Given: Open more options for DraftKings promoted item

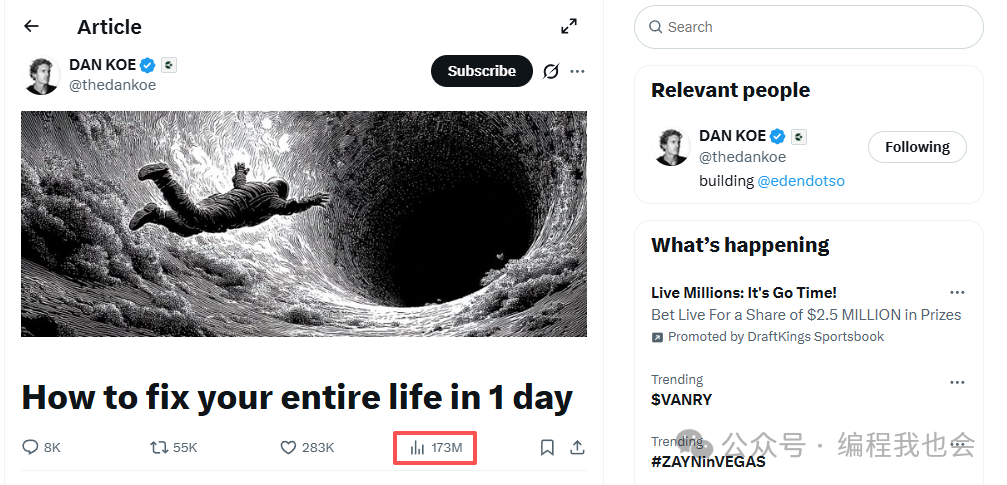Looking at the screenshot, I should click(957, 293).
